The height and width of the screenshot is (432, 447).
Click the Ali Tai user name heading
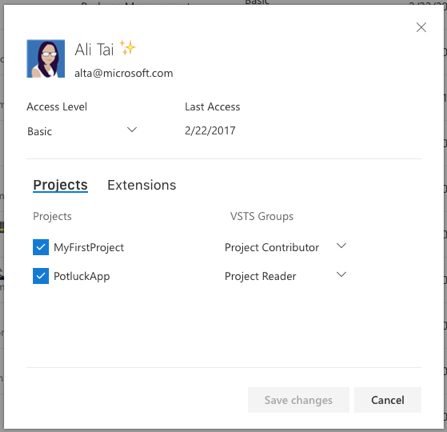tap(94, 50)
